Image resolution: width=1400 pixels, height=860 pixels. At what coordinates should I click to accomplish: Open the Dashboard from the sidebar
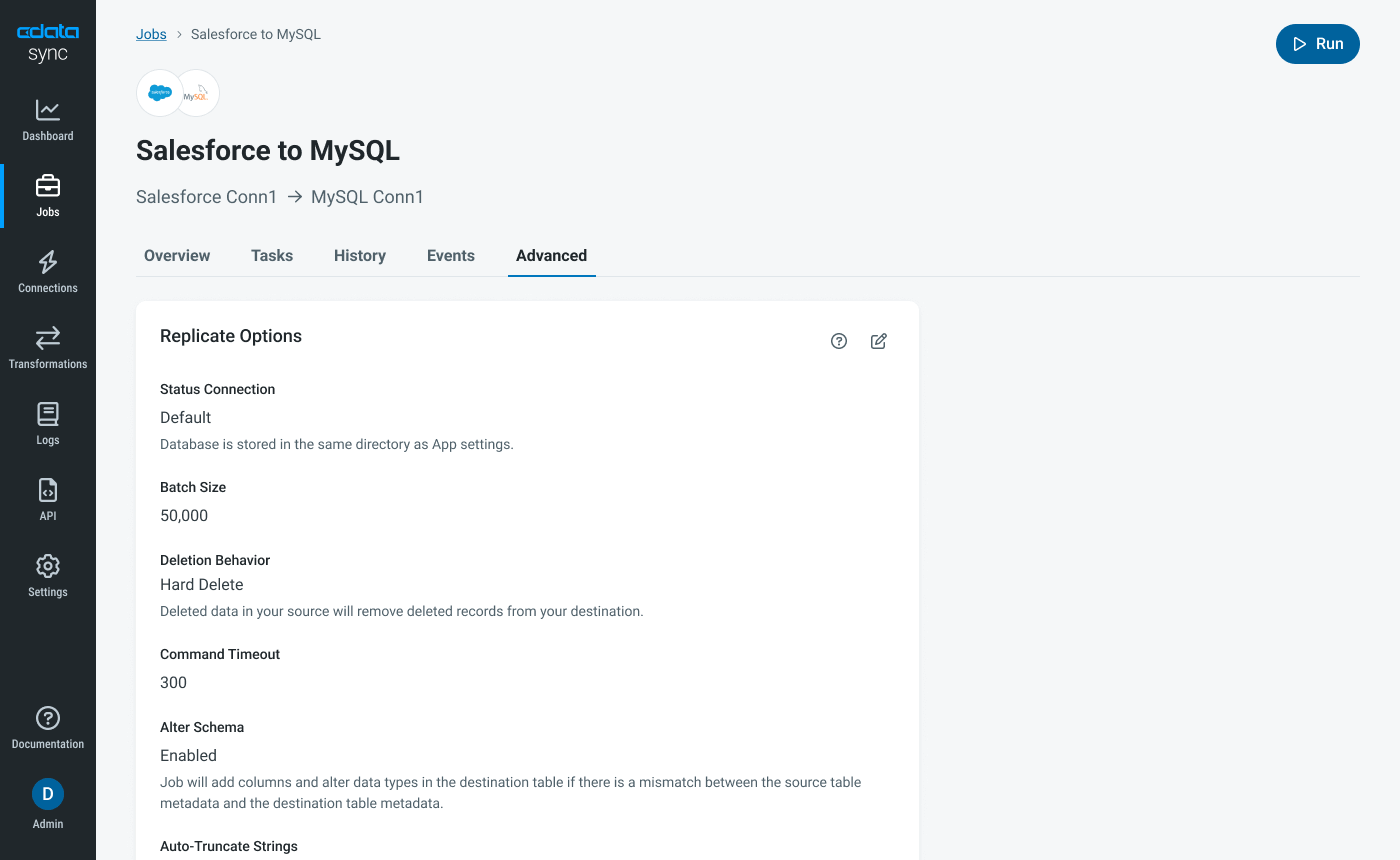tap(47, 118)
